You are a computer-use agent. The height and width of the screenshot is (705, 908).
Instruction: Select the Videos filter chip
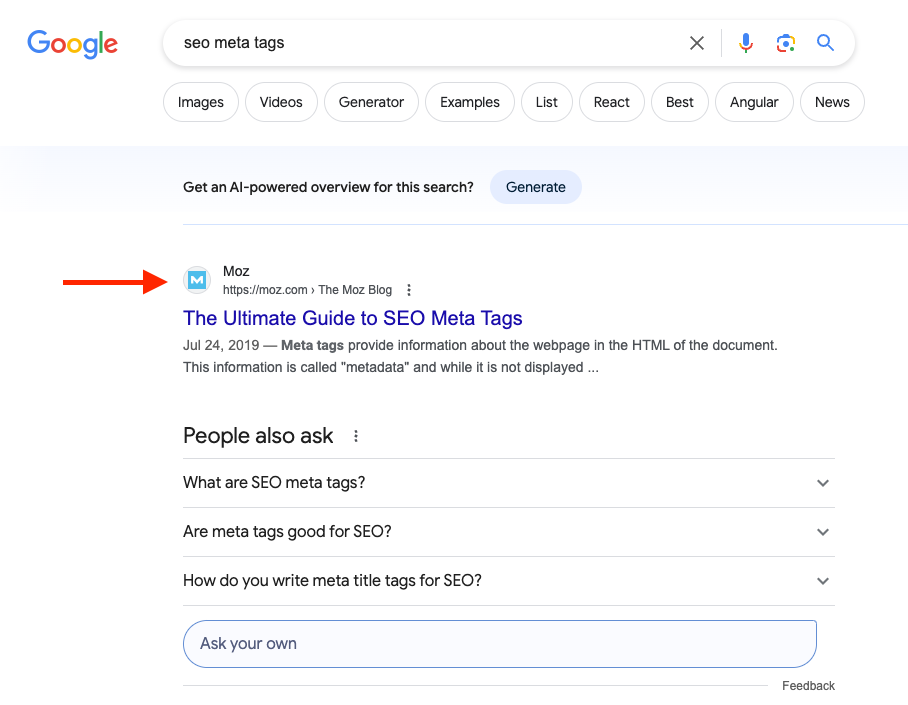pos(281,102)
